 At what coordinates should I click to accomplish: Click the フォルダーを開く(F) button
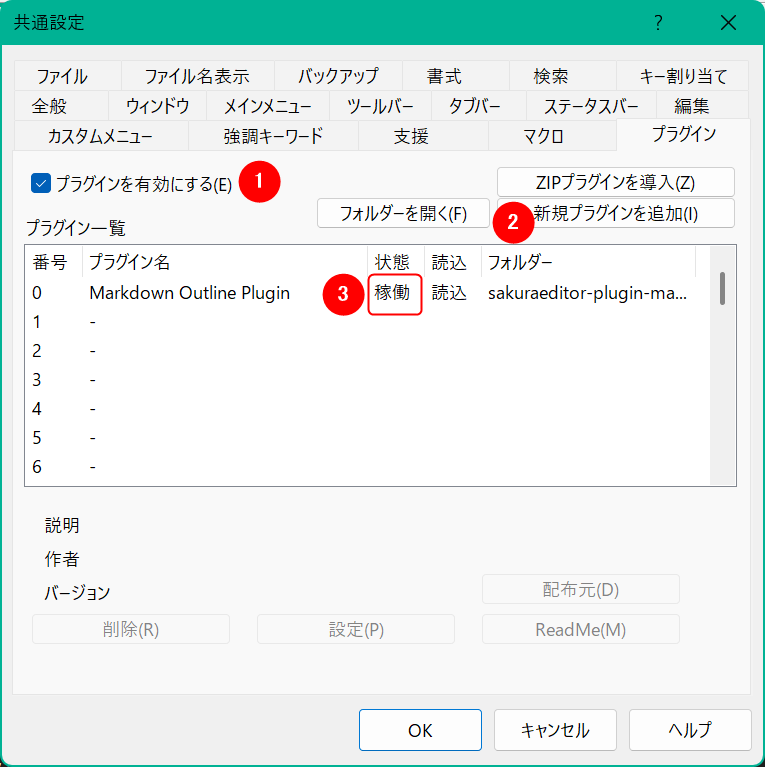pyautogui.click(x=403, y=213)
